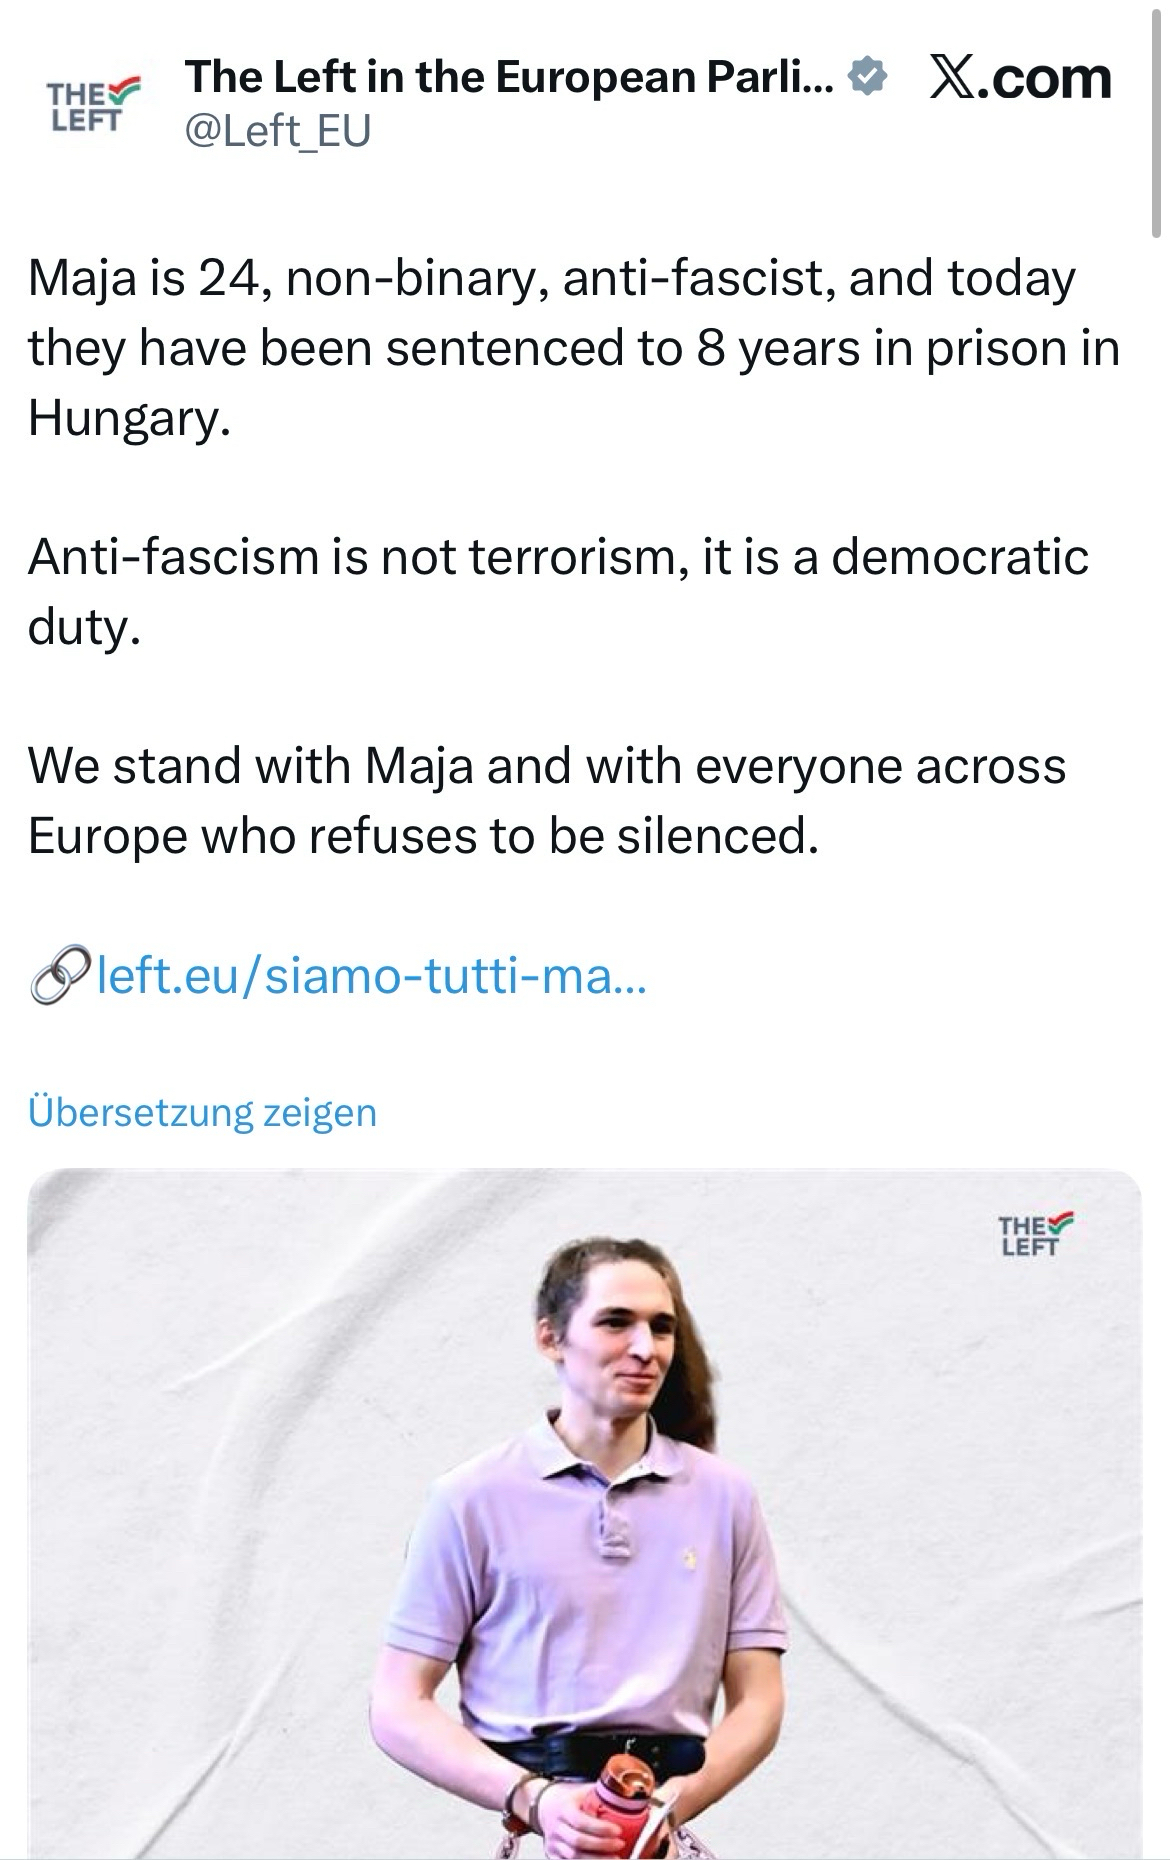1170x1860 pixels.
Task: Open The Left profile avatar
Action: (93, 103)
